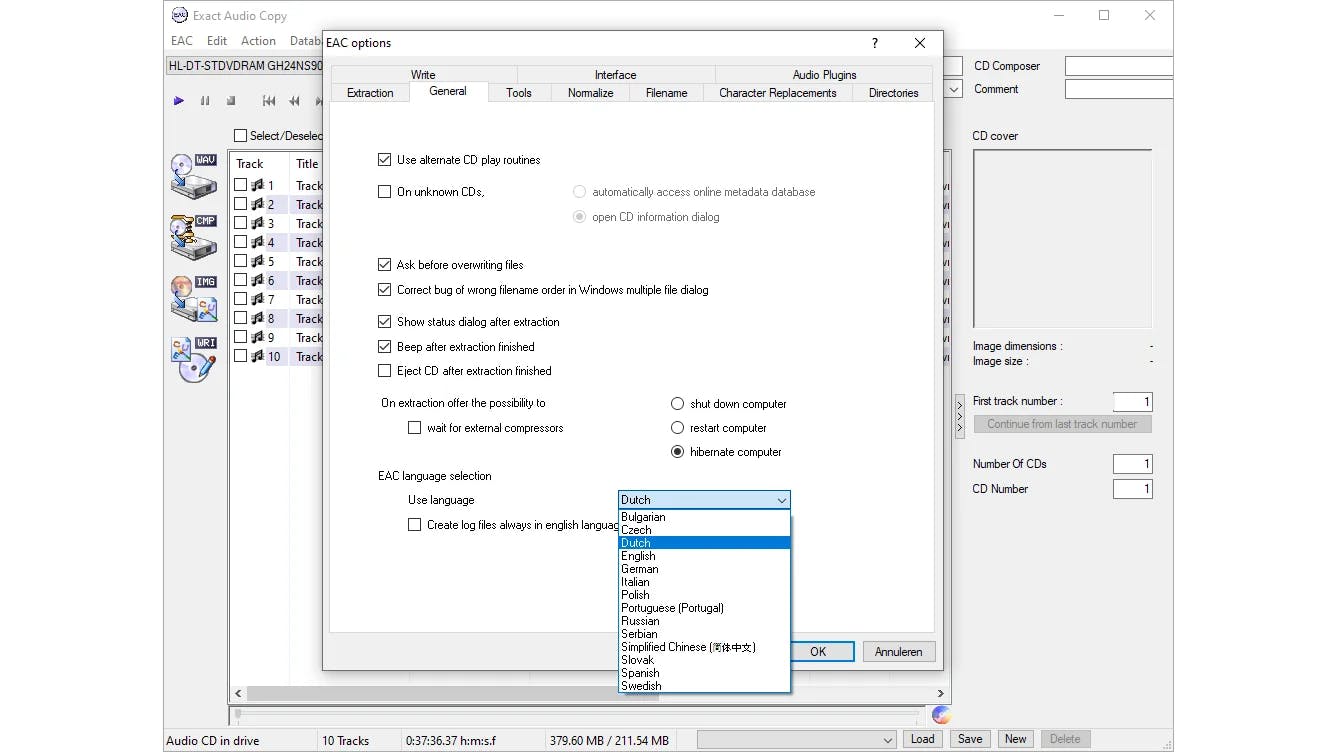Choose Swedish from the language list
Image resolution: width=1337 pixels, height=752 pixels.
click(641, 686)
